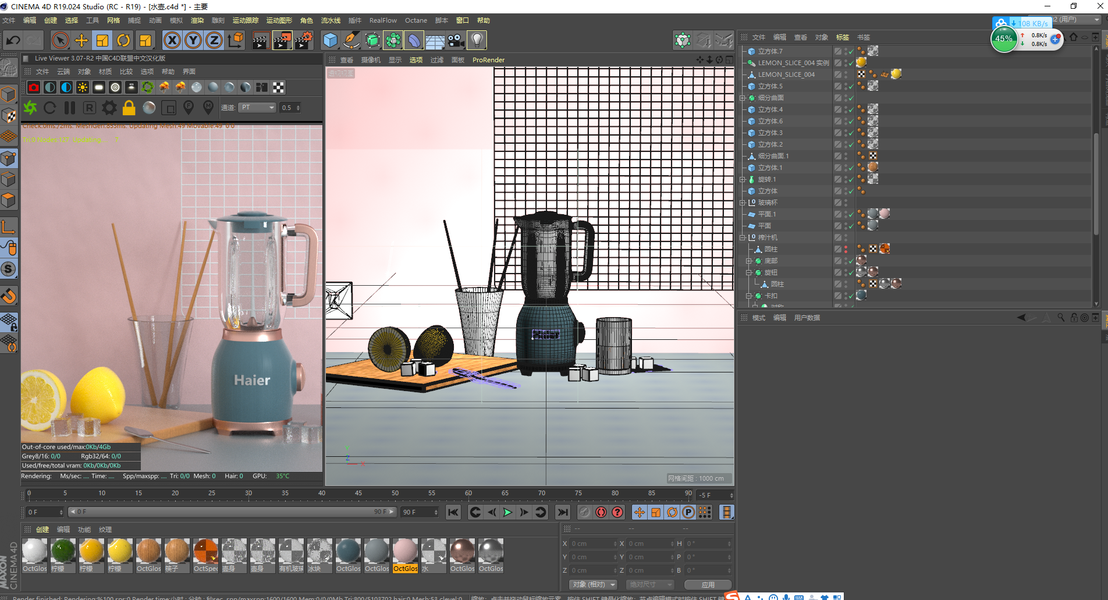Open Live Viewer 云端 menu
Image resolution: width=1108 pixels, height=600 pixels.
64,71
